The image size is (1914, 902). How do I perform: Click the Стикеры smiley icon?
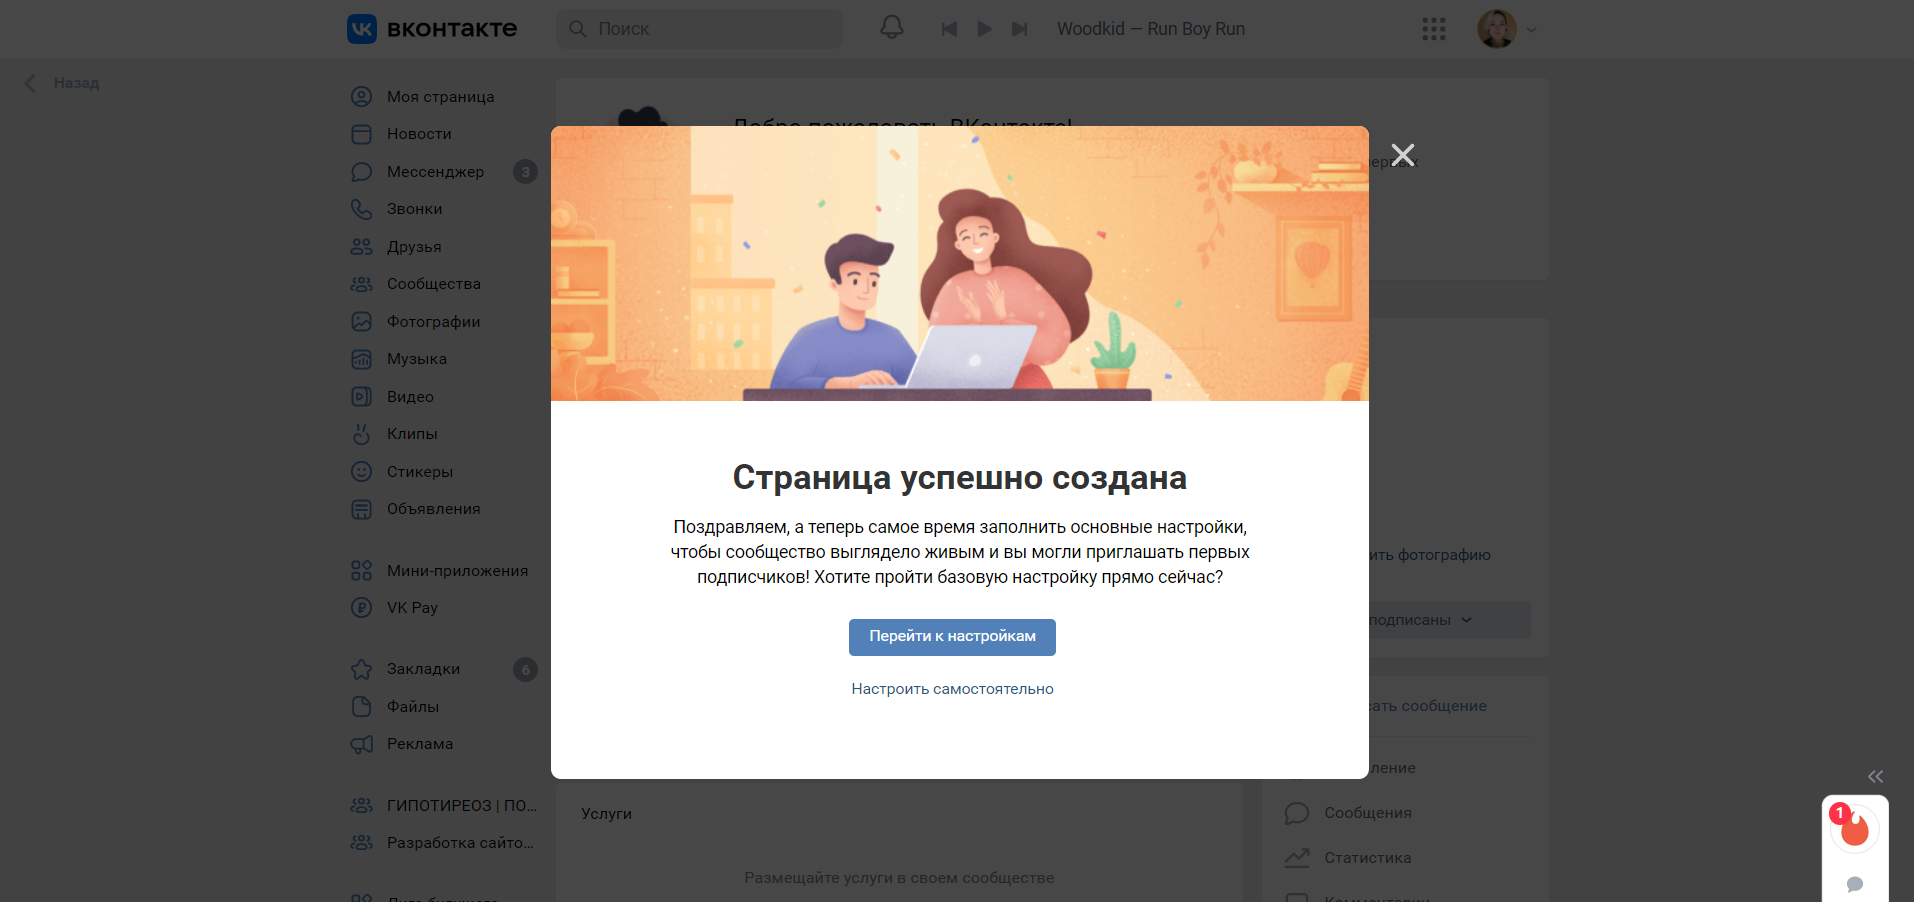361,472
